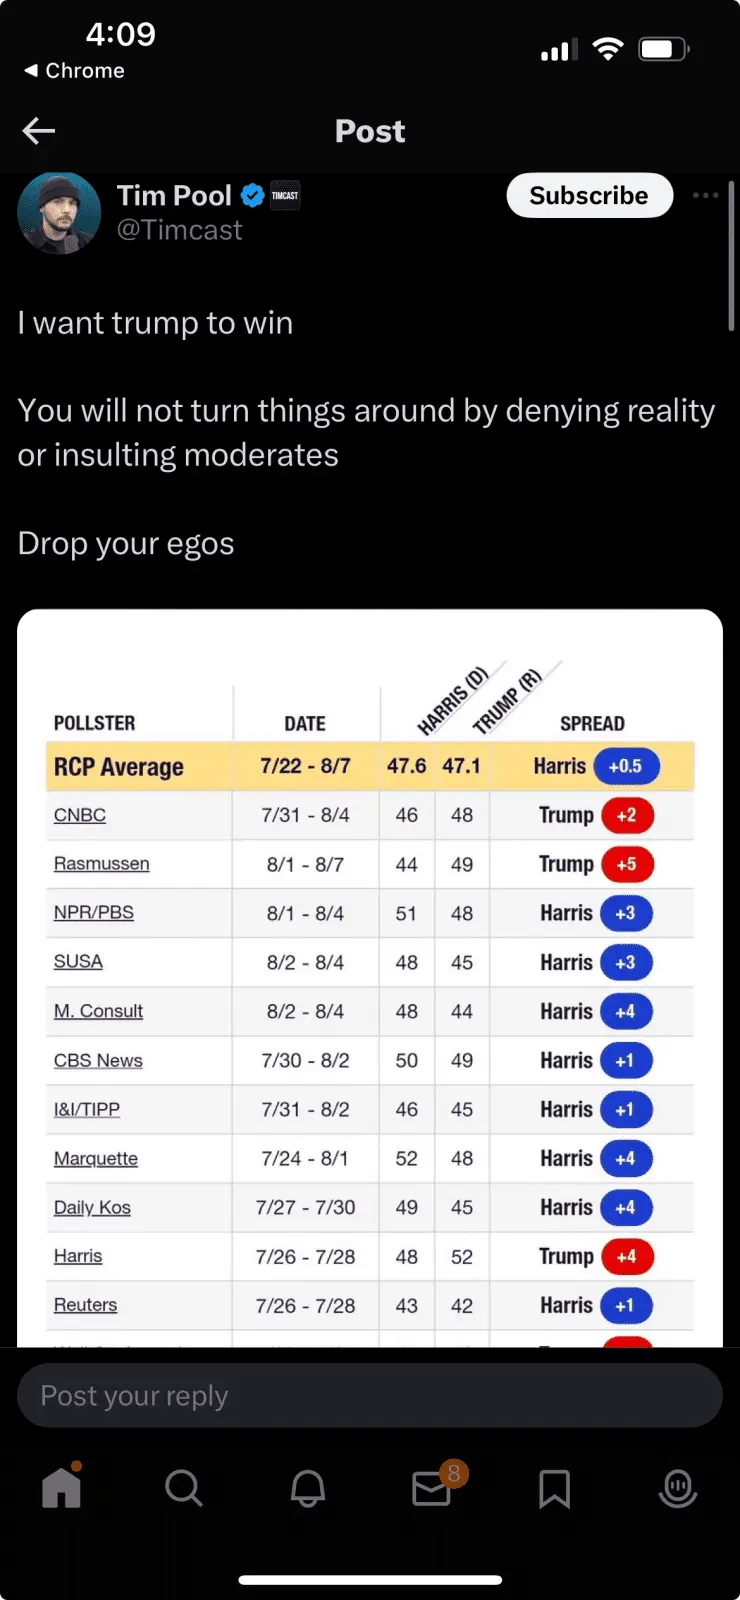Tap the home indicator bar
740x1600 pixels.
370,1580
